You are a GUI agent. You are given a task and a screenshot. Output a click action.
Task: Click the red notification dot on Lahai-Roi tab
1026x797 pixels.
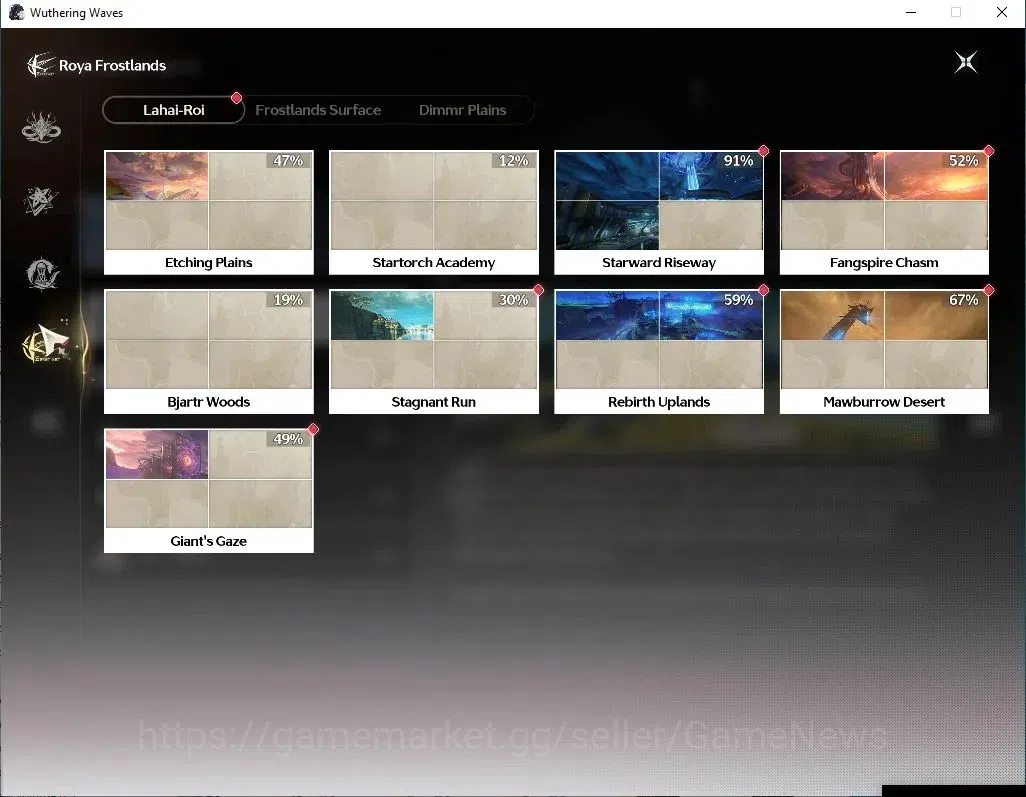pyautogui.click(x=236, y=97)
